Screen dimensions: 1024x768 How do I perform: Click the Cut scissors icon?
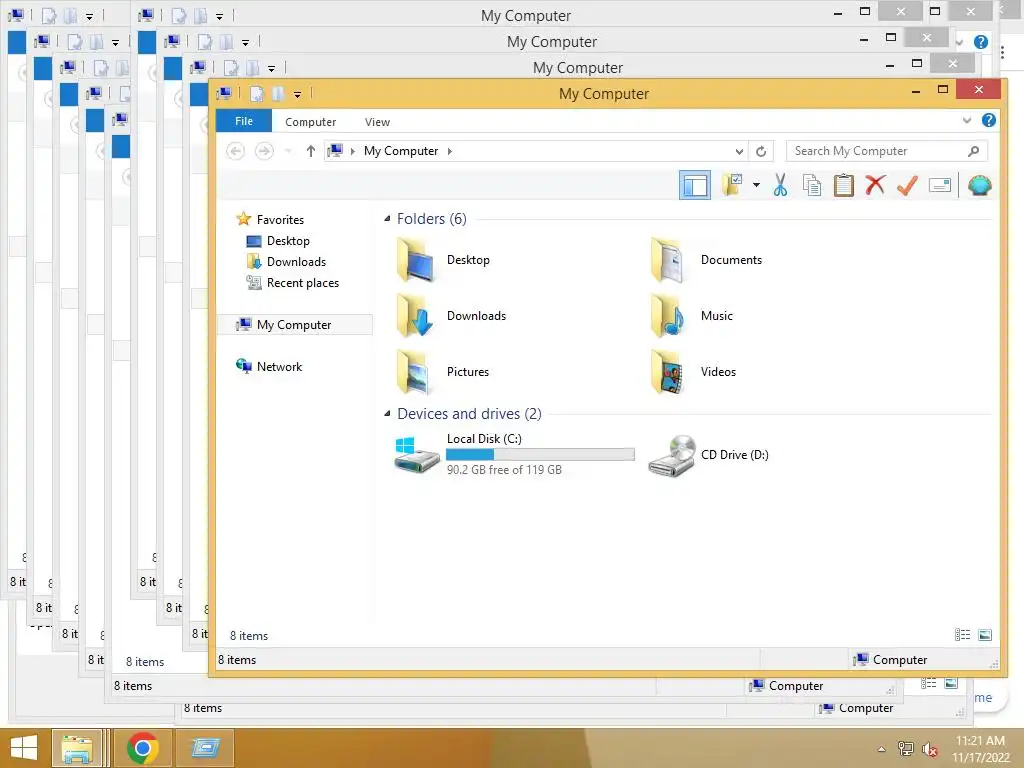[780, 185]
